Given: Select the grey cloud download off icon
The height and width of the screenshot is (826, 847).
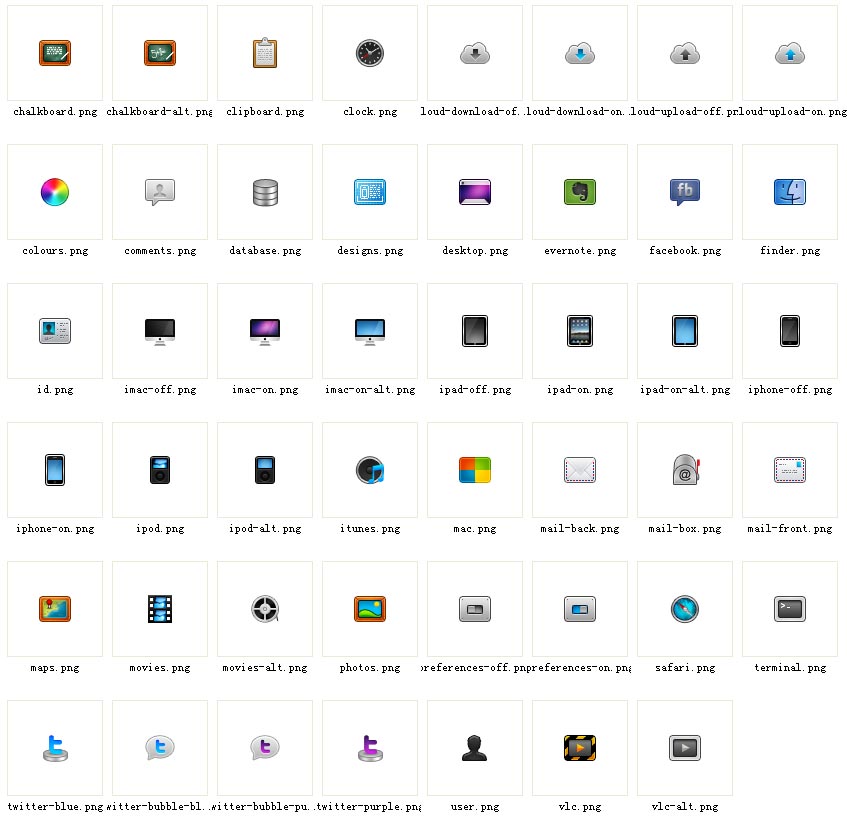Looking at the screenshot, I should point(475,53).
